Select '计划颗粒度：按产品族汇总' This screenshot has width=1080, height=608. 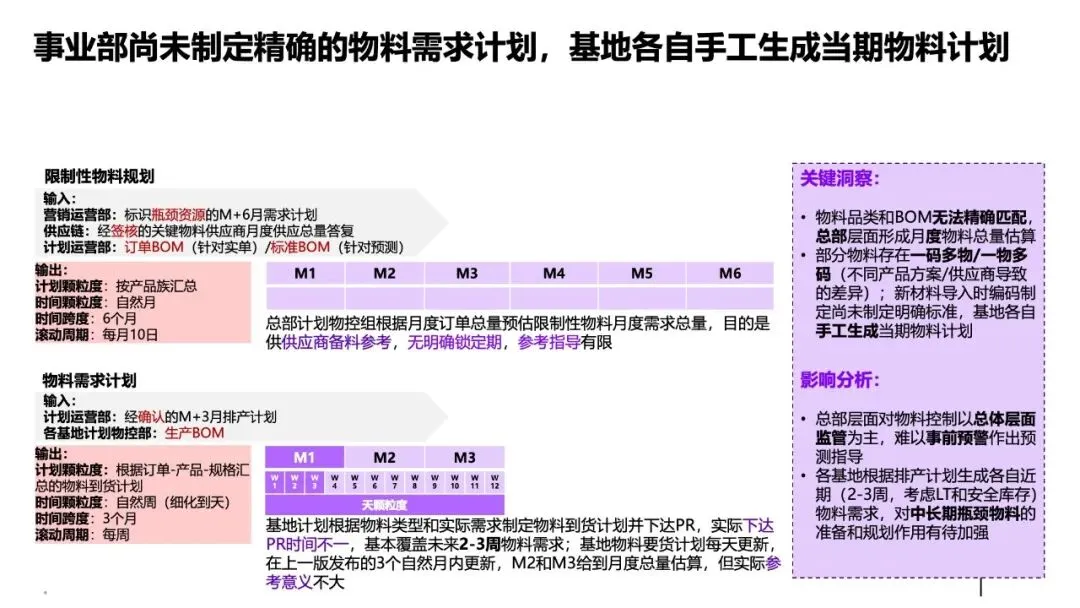[x=116, y=286]
